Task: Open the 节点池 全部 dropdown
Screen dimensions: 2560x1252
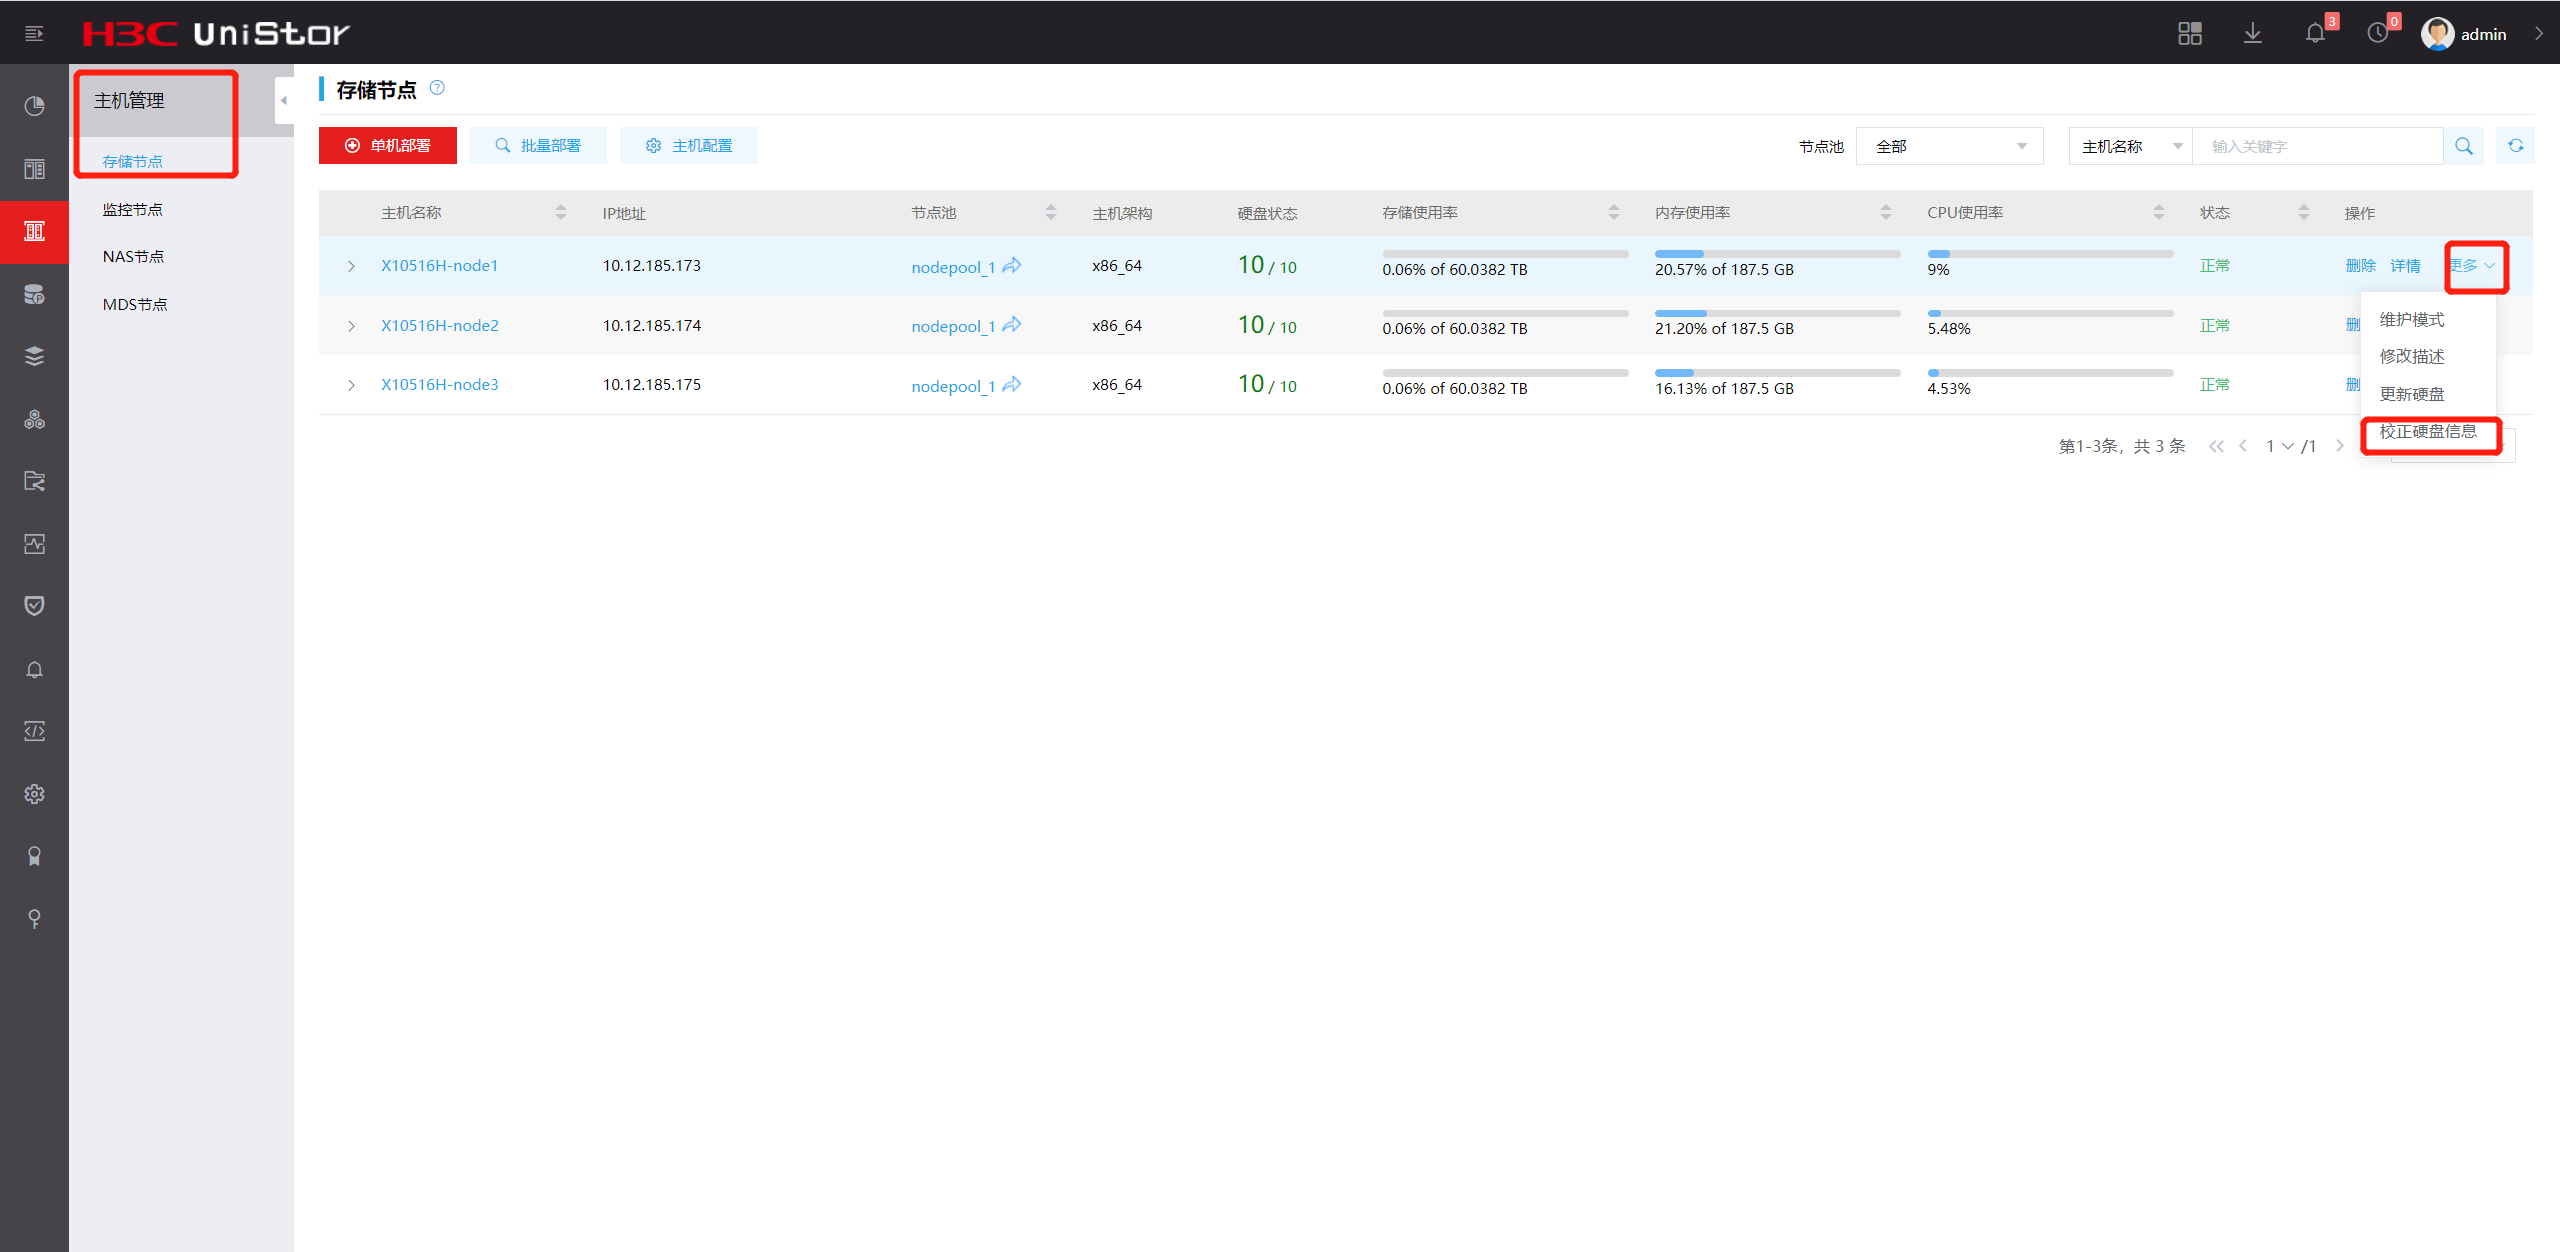Action: [1949, 146]
